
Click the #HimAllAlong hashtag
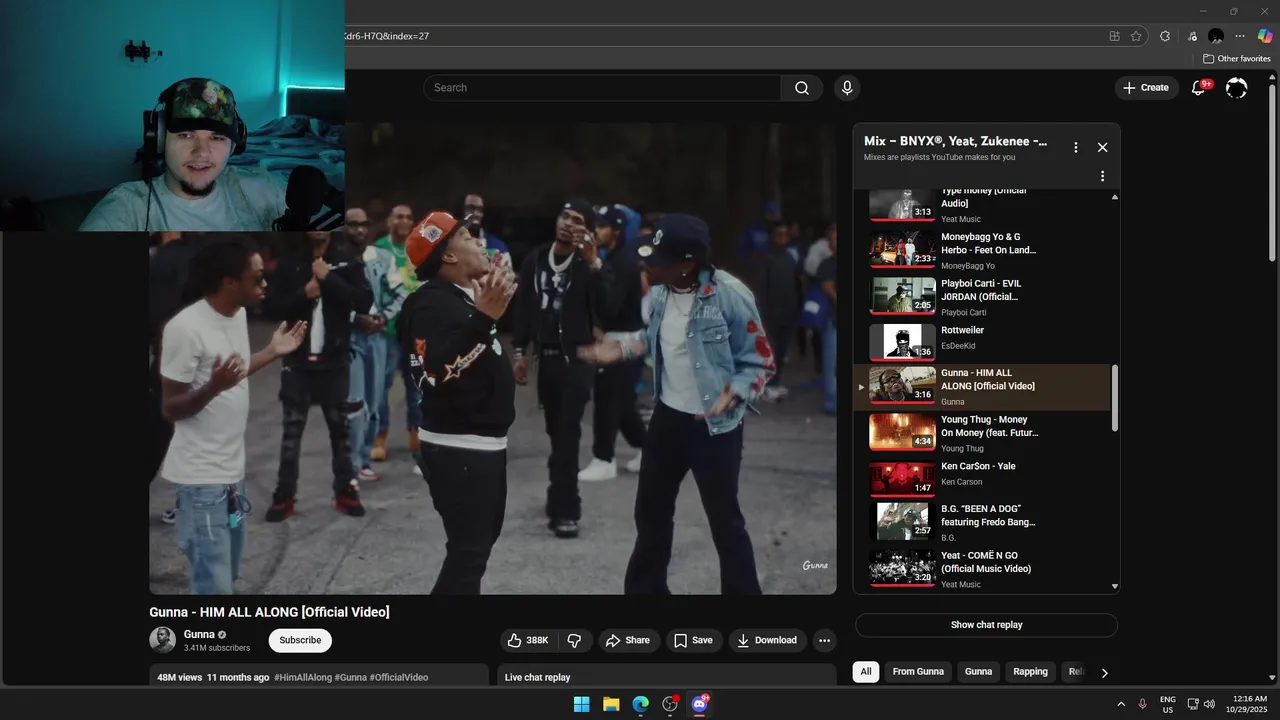(x=303, y=677)
